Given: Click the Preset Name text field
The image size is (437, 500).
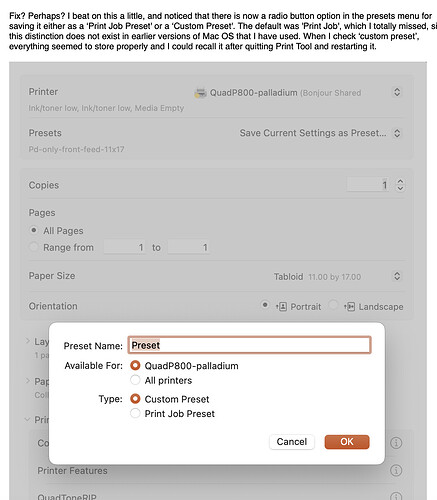Looking at the screenshot, I should (249, 345).
